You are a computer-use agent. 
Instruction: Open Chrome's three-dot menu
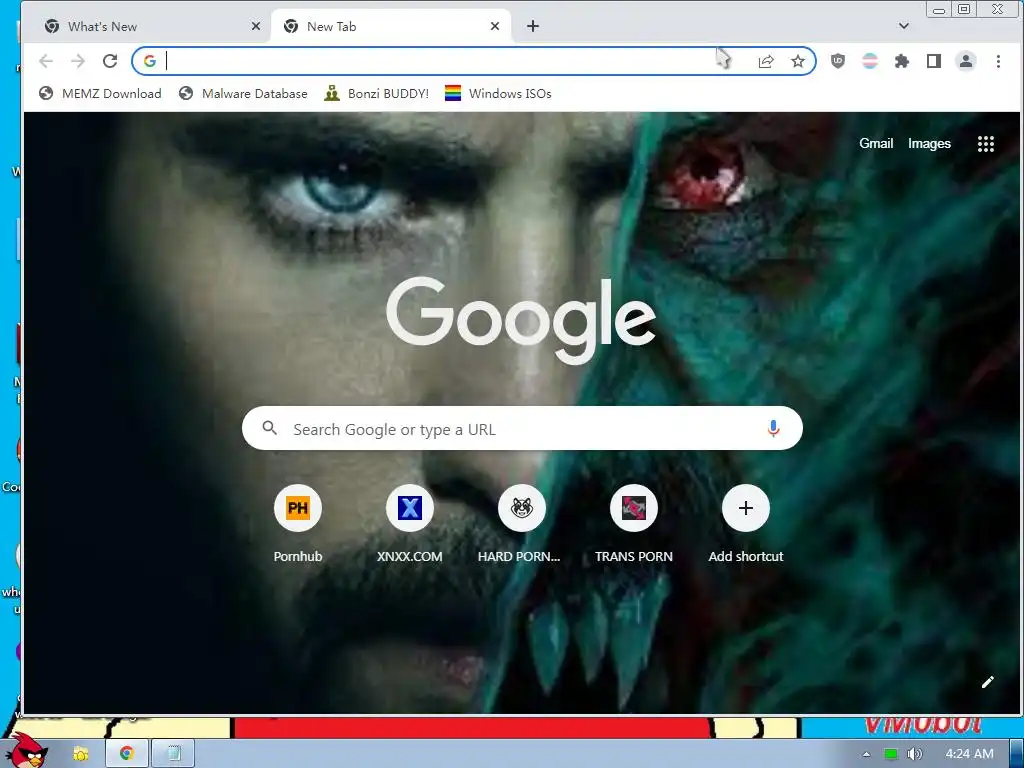[x=998, y=61]
